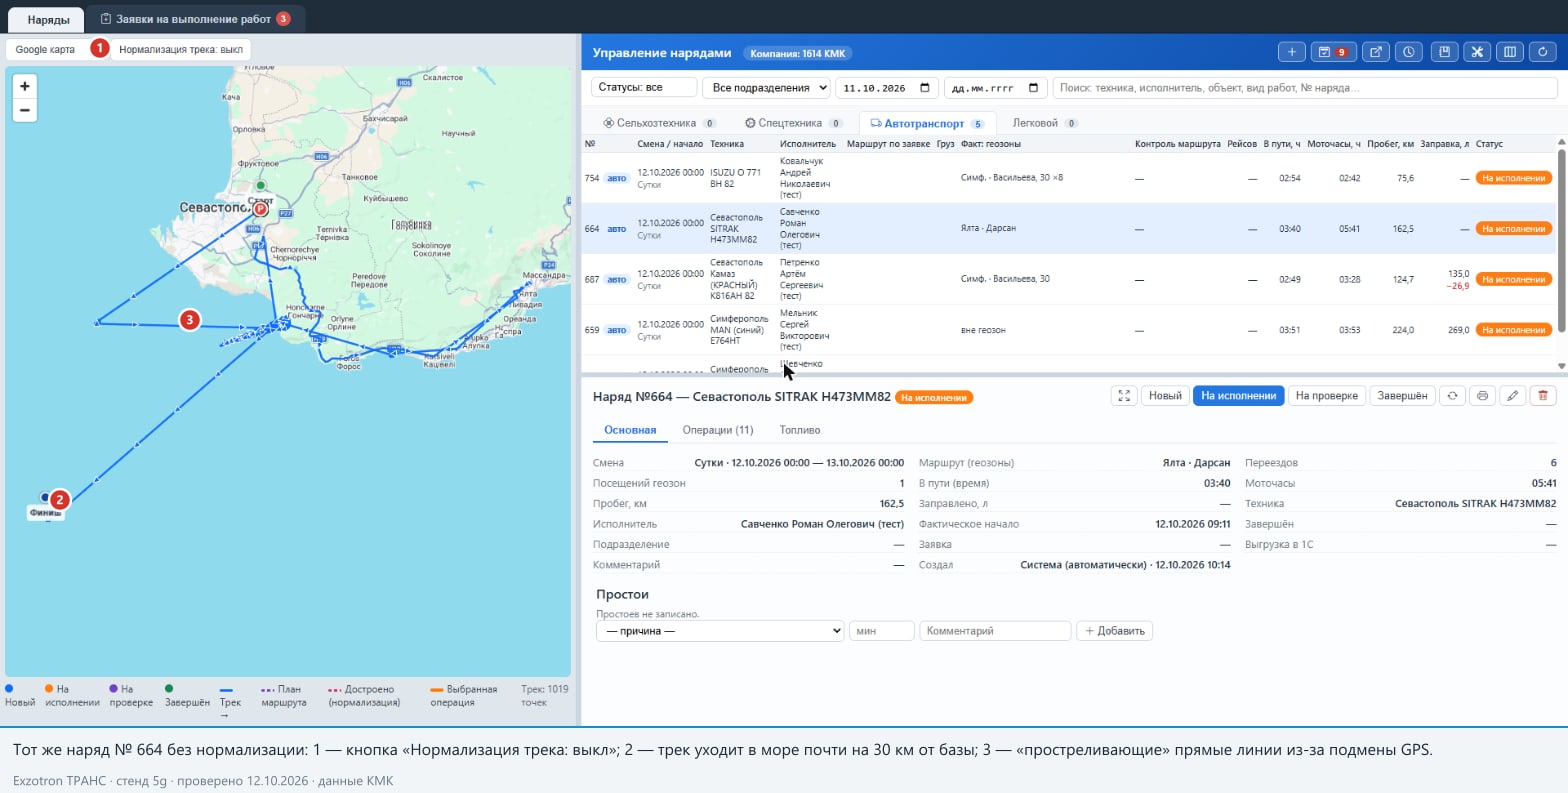
Task: Click the save disk icon in the header
Action: pos(1443,52)
